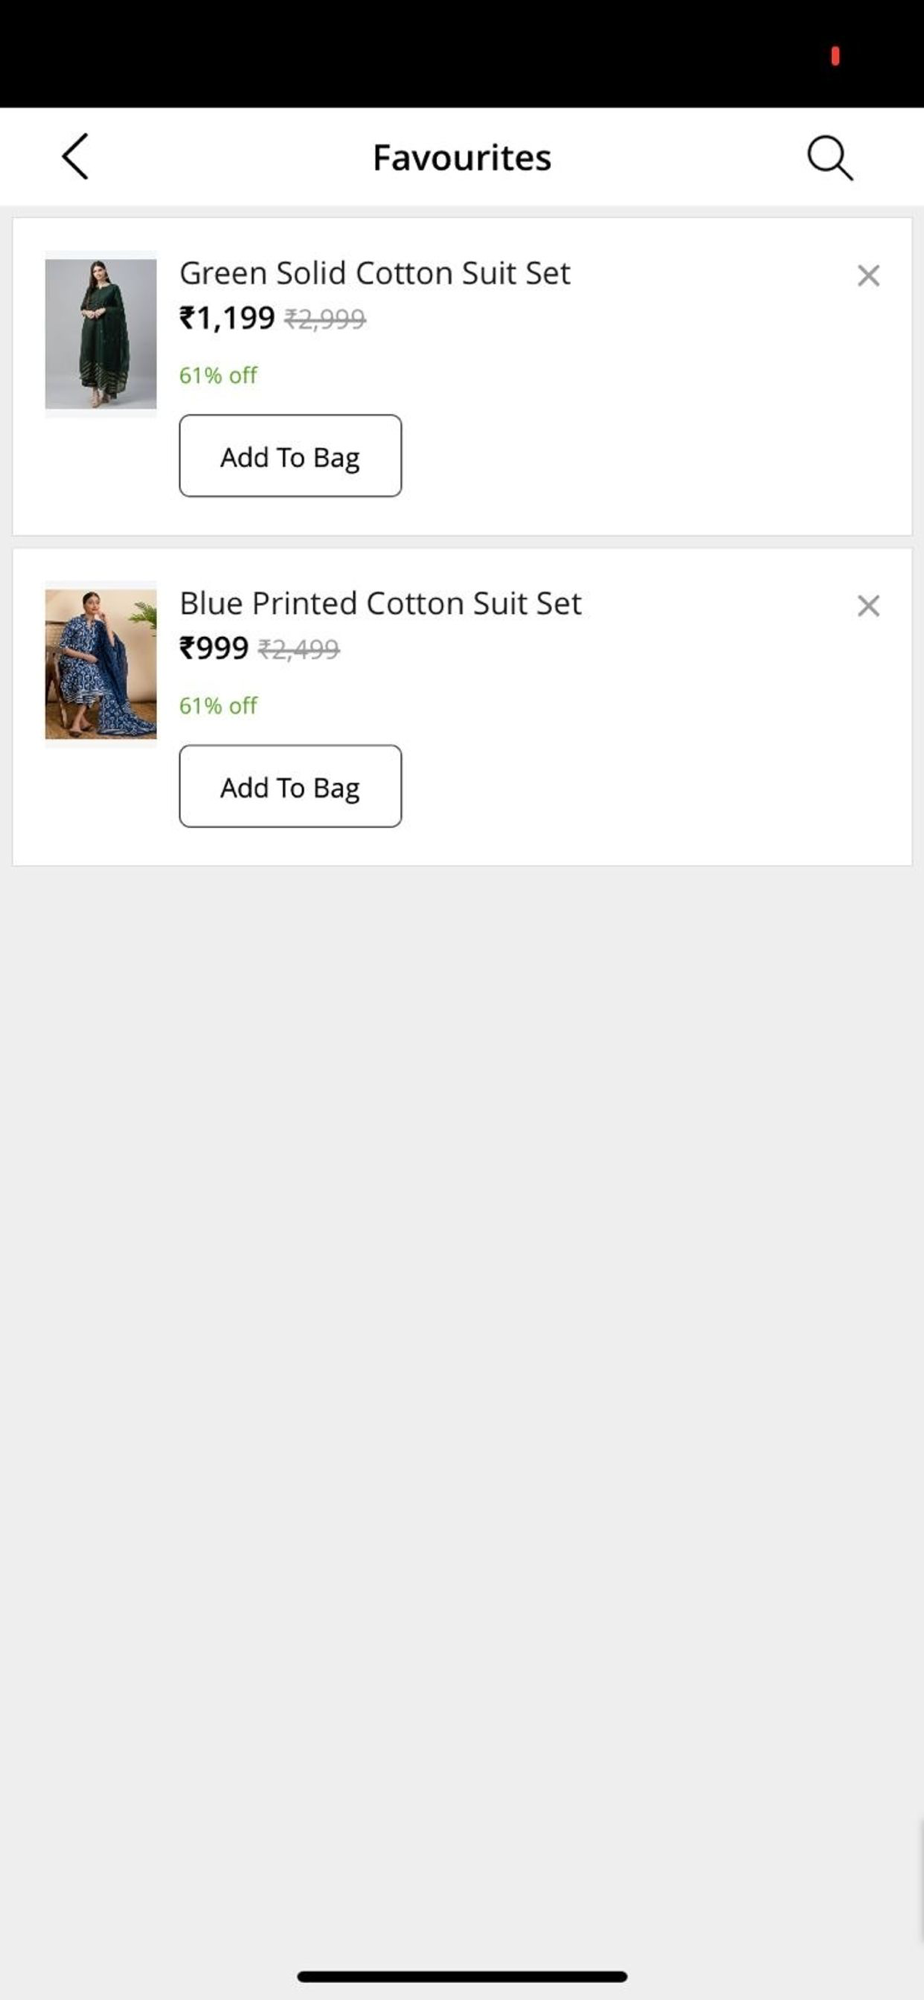924x2000 pixels.
Task: Tap the Green Solid Cotton Suit Set title
Action: pyautogui.click(x=374, y=273)
